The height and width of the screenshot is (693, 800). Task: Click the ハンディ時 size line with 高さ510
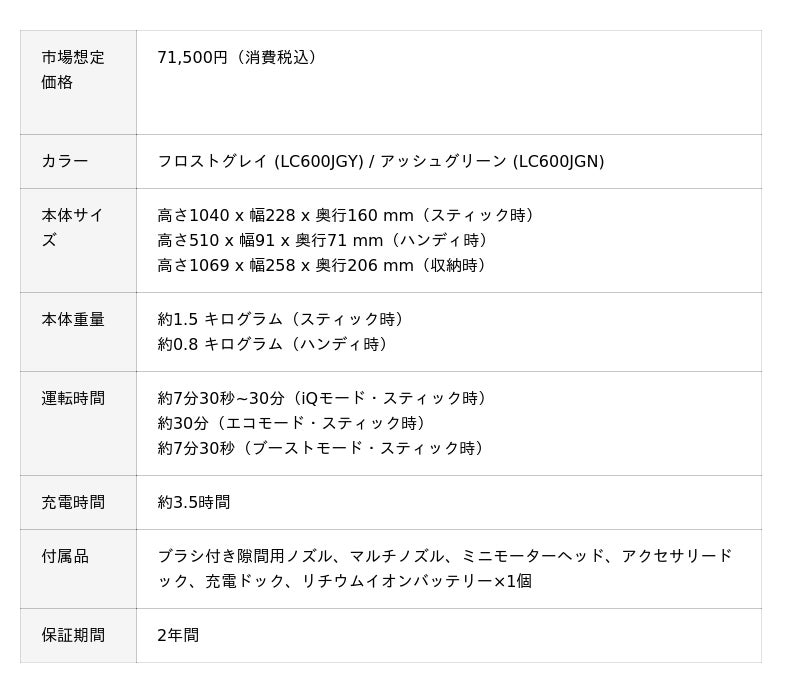(x=324, y=240)
